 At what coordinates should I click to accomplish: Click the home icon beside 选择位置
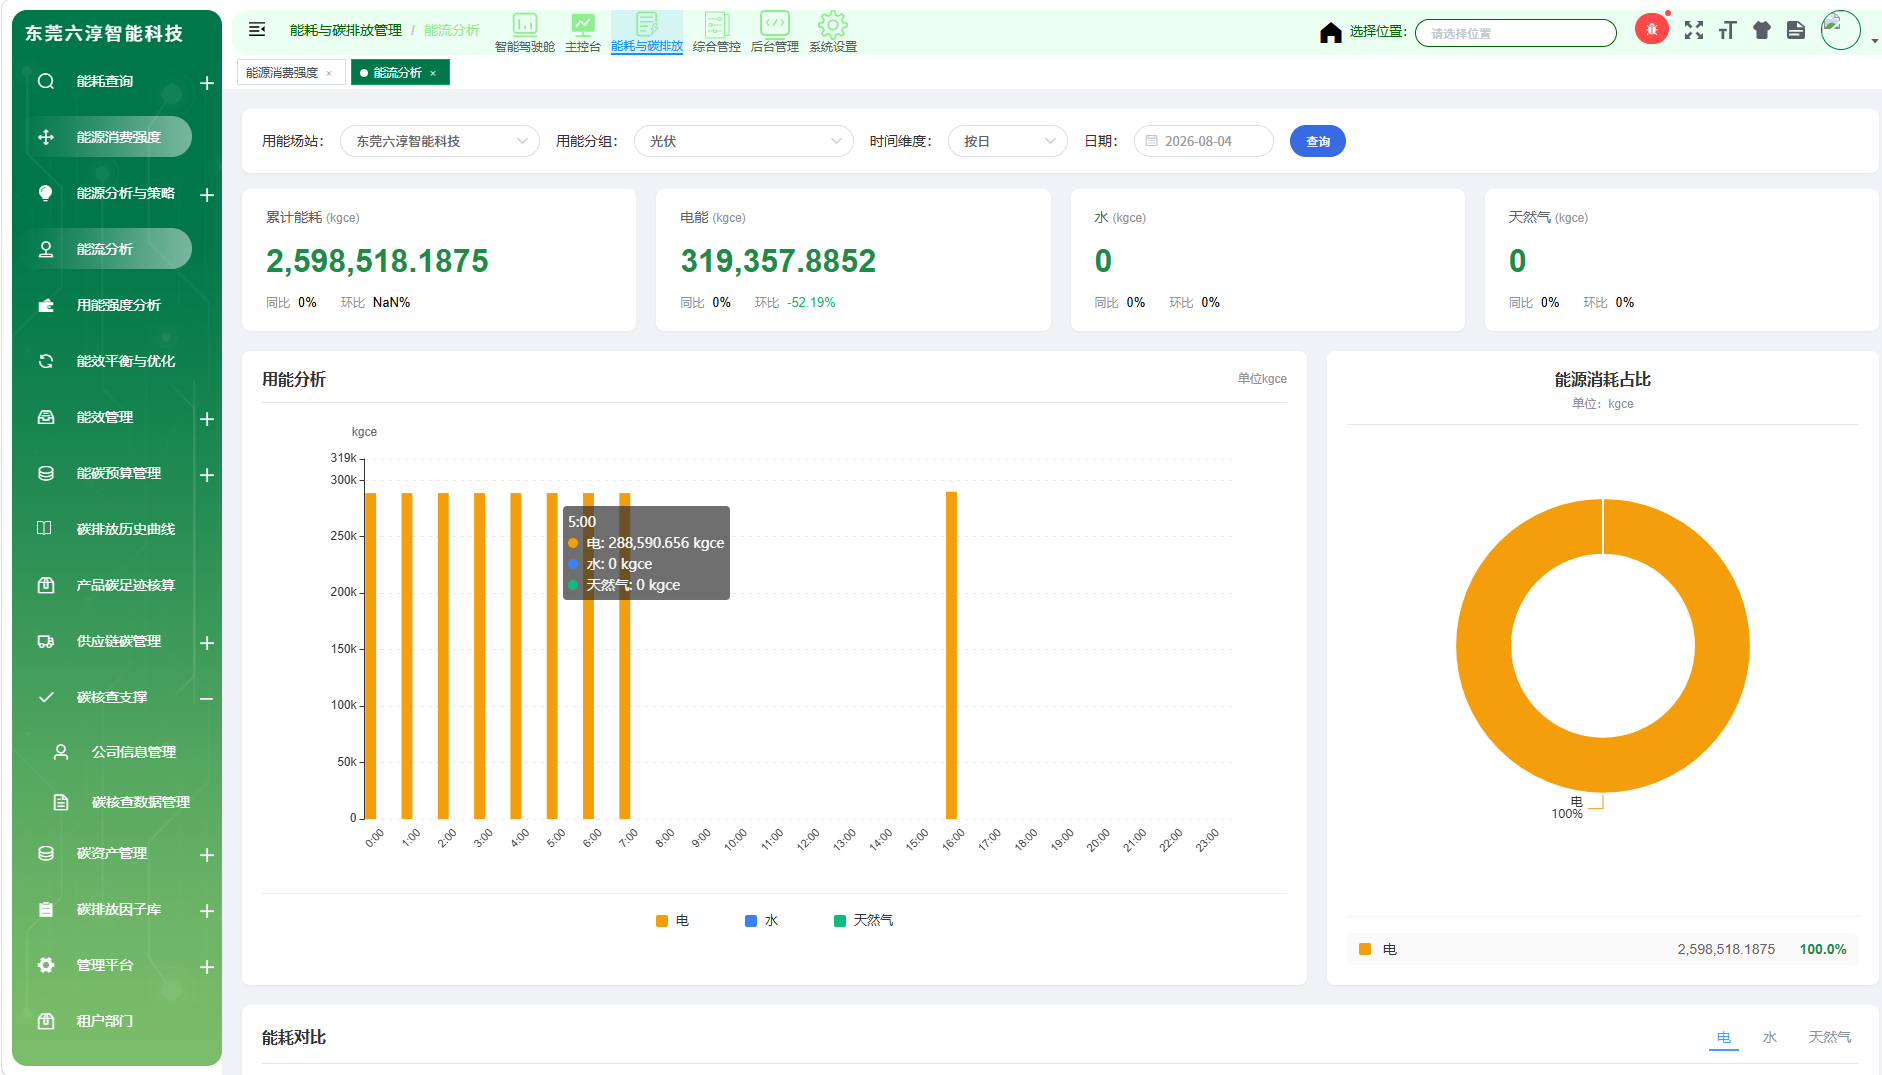coord(1330,33)
